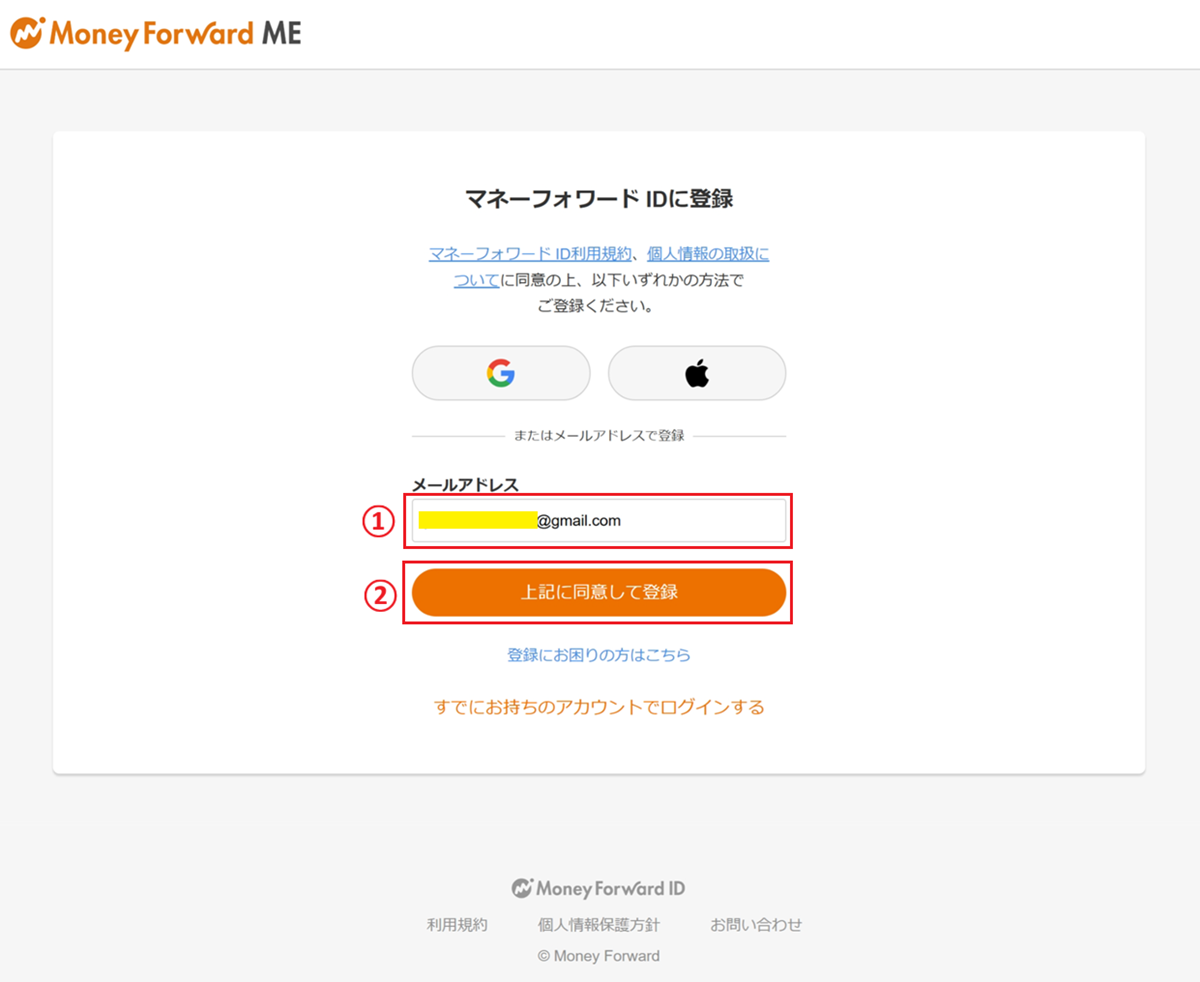Click the red circled number 1 marker

click(375, 521)
